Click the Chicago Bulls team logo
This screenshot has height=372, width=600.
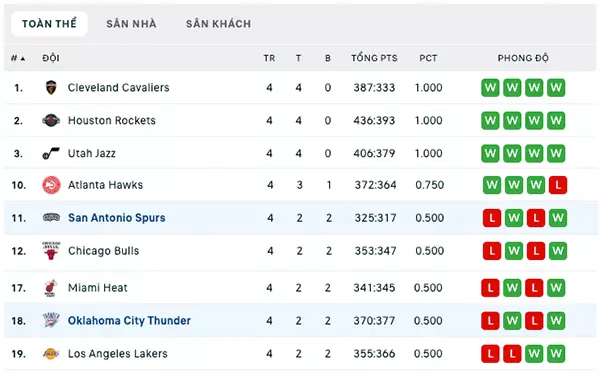click(x=51, y=251)
